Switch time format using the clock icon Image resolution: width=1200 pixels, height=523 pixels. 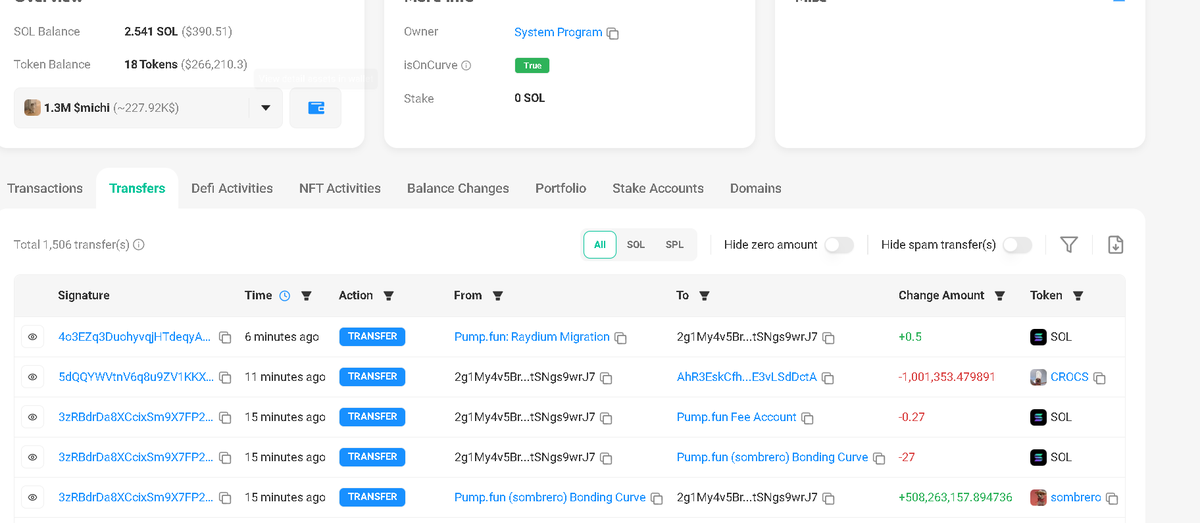285,296
